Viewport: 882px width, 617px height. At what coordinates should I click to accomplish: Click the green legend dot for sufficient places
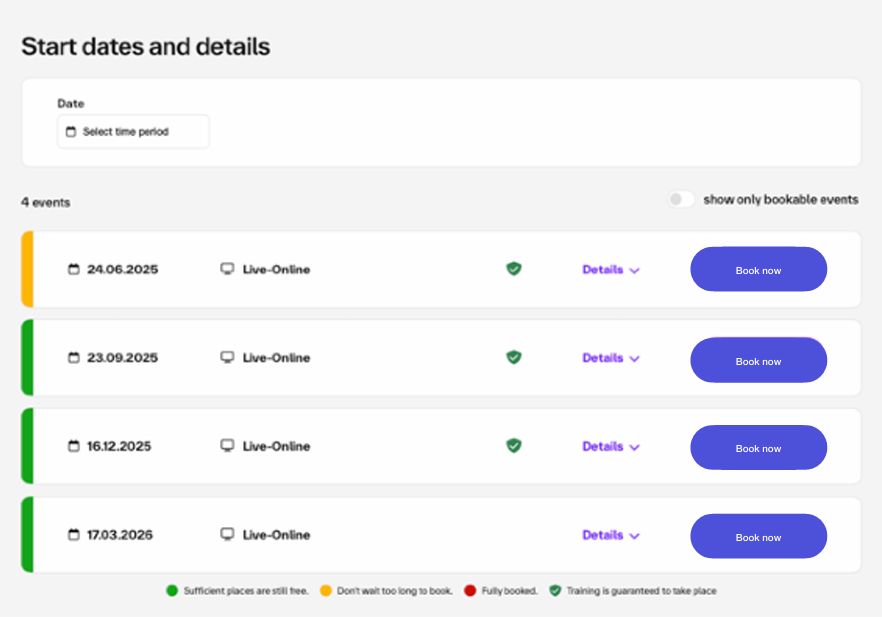172,591
